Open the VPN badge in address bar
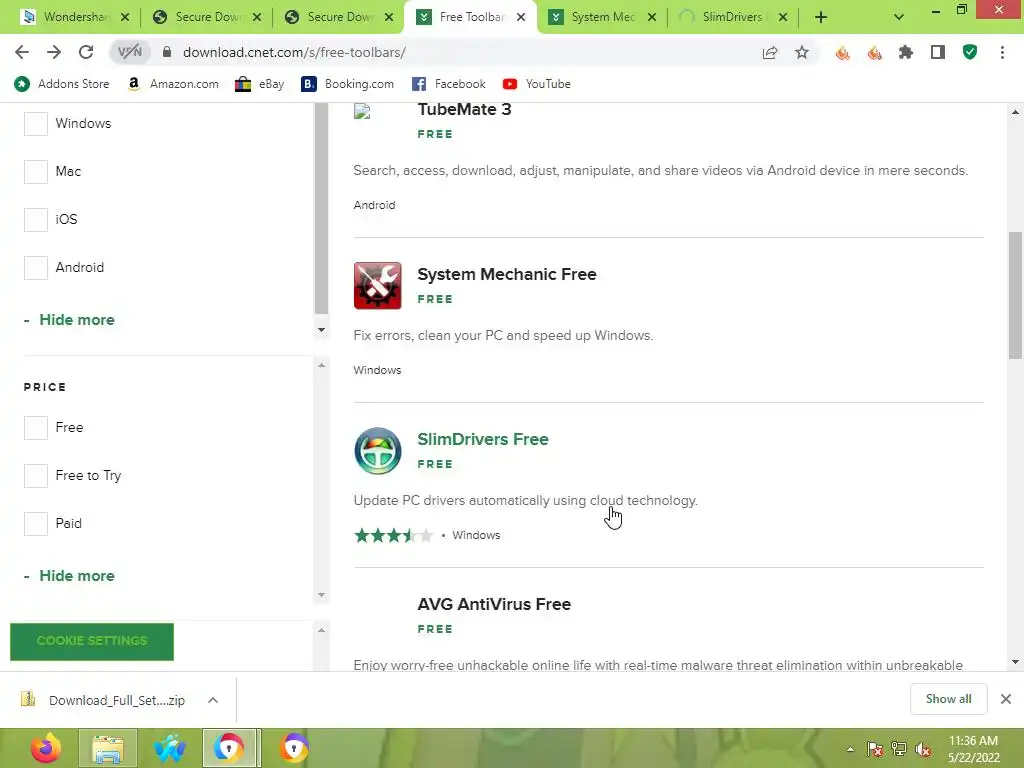 pyautogui.click(x=129, y=52)
